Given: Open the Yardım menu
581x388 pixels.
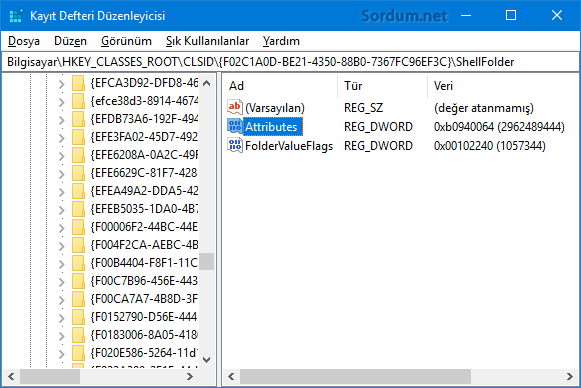Looking at the screenshot, I should [281, 41].
